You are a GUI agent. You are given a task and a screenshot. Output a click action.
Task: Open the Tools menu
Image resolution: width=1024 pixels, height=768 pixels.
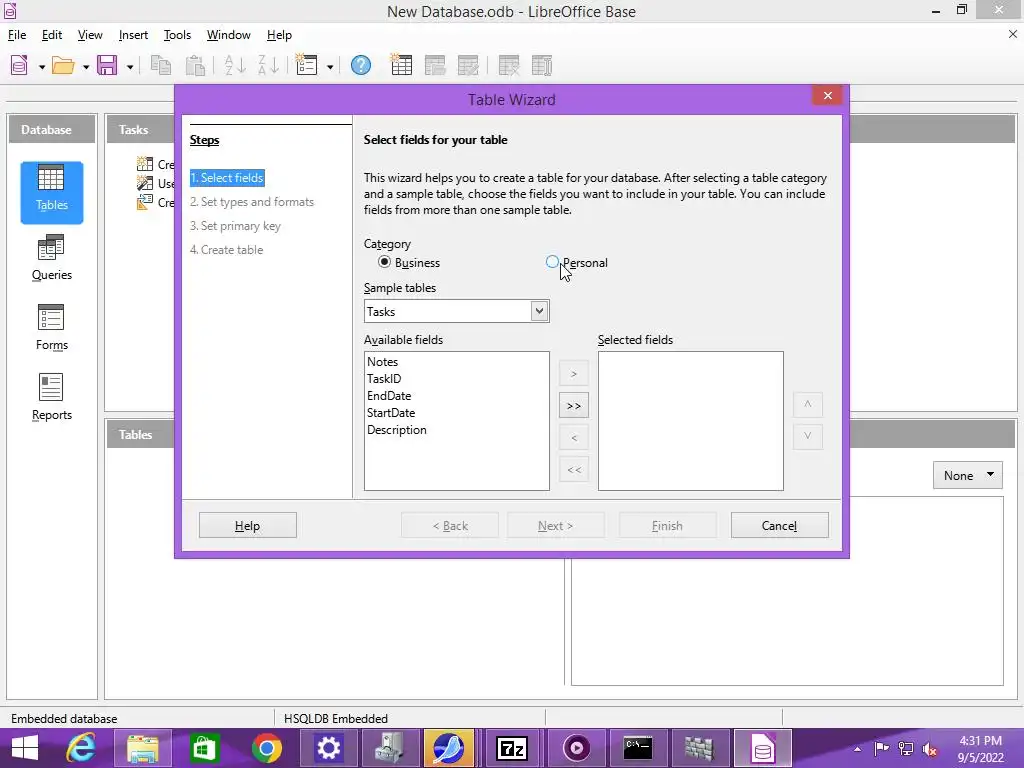click(x=177, y=35)
